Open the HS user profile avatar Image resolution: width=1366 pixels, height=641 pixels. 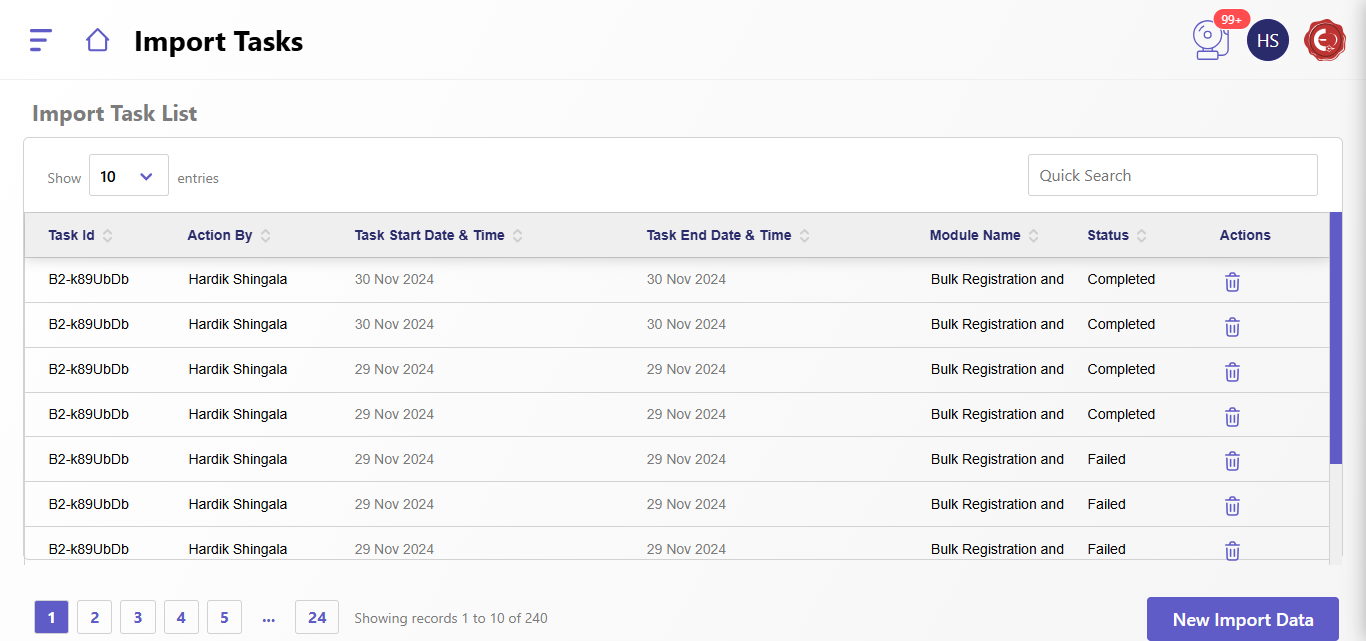point(1267,40)
